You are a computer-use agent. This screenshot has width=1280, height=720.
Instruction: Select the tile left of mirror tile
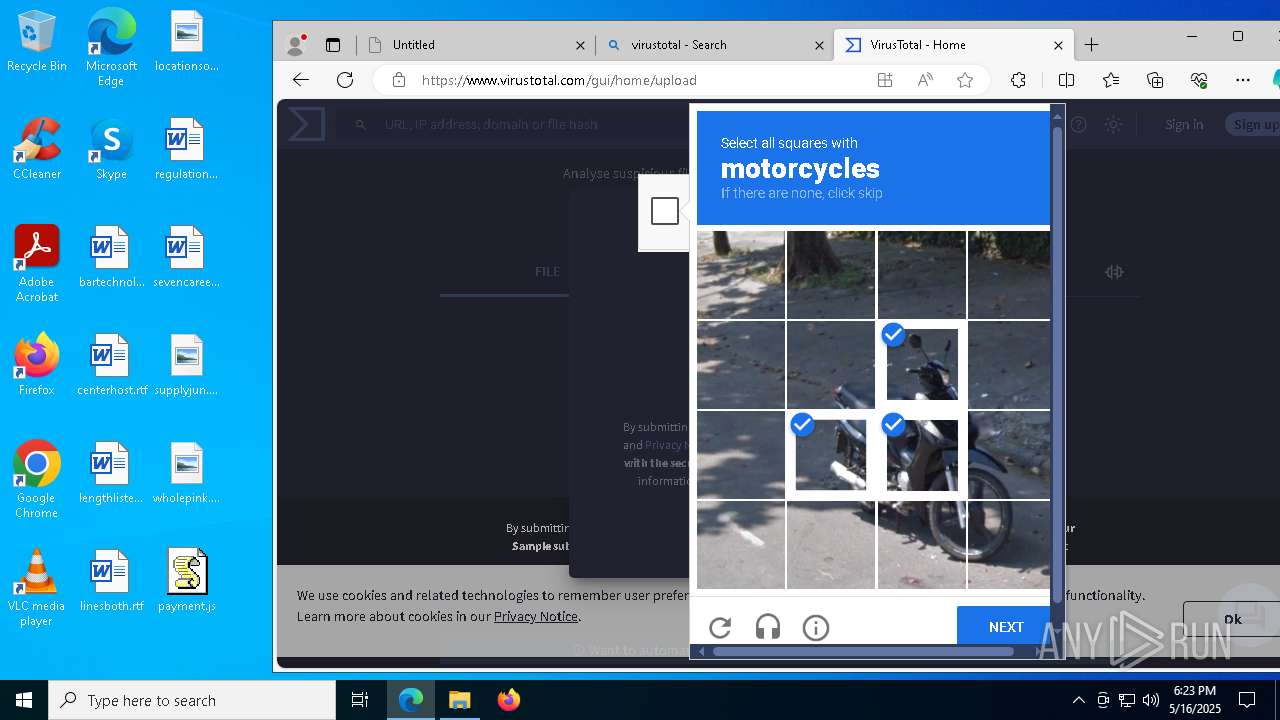[831, 365]
